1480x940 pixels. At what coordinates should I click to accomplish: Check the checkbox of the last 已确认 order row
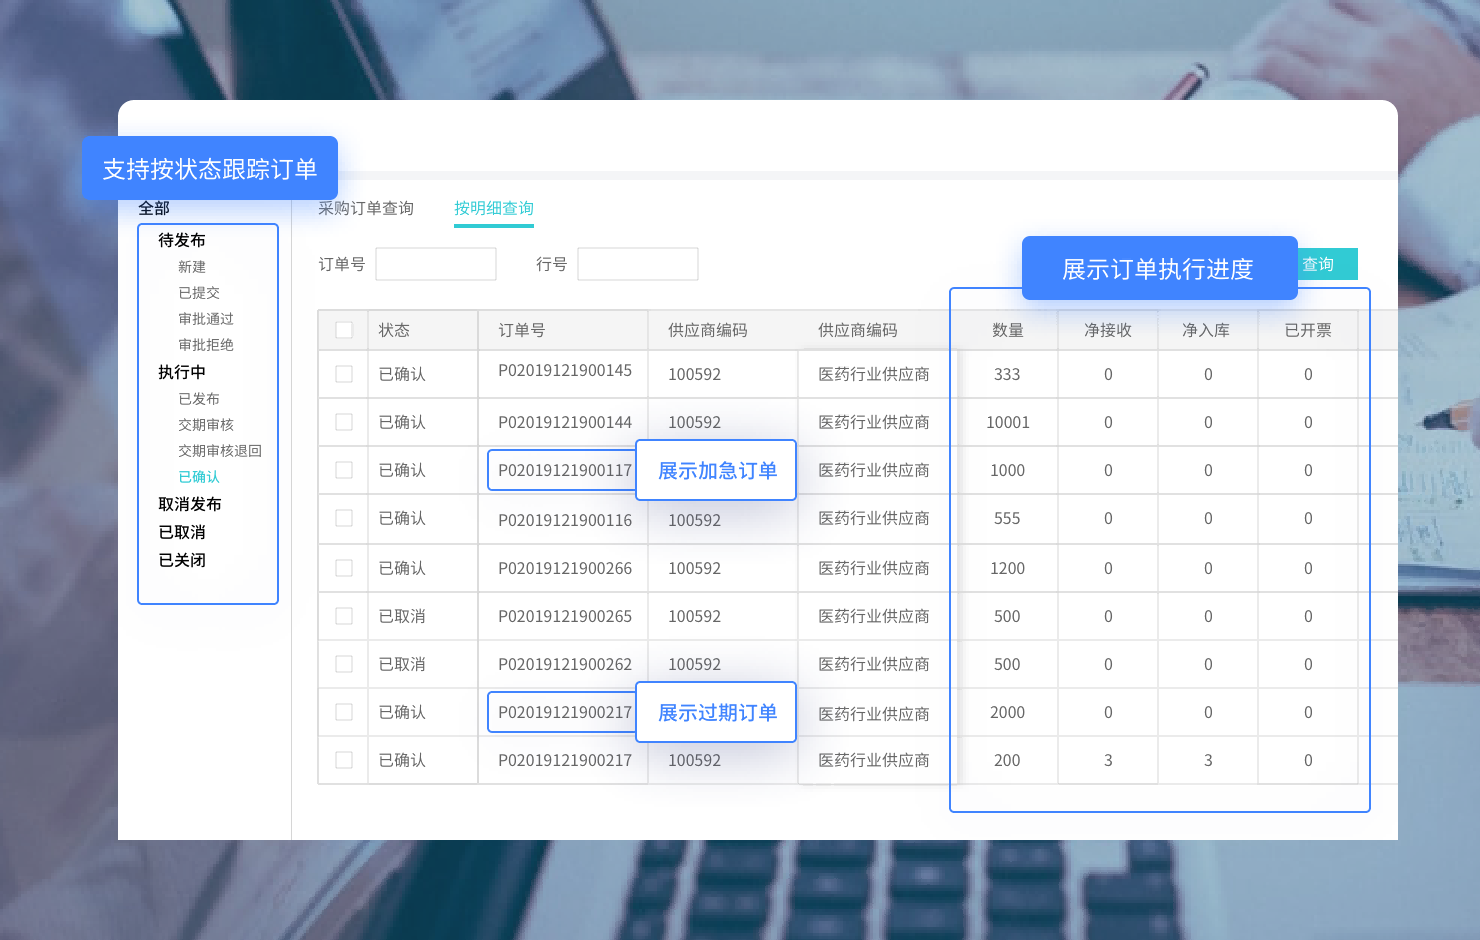coord(343,760)
